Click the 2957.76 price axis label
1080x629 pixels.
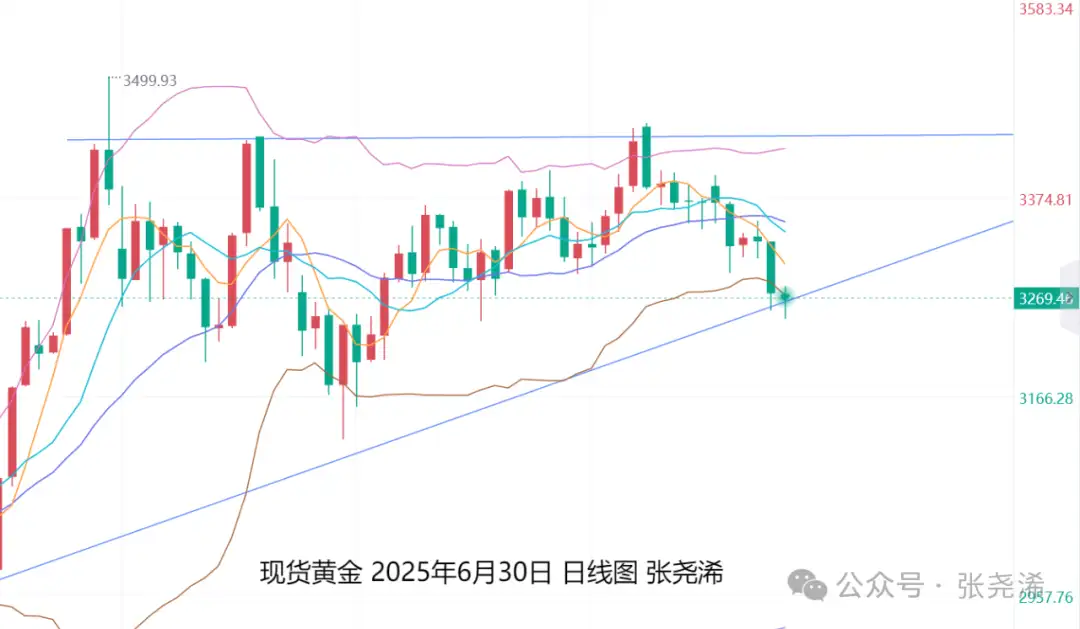click(x=1046, y=597)
